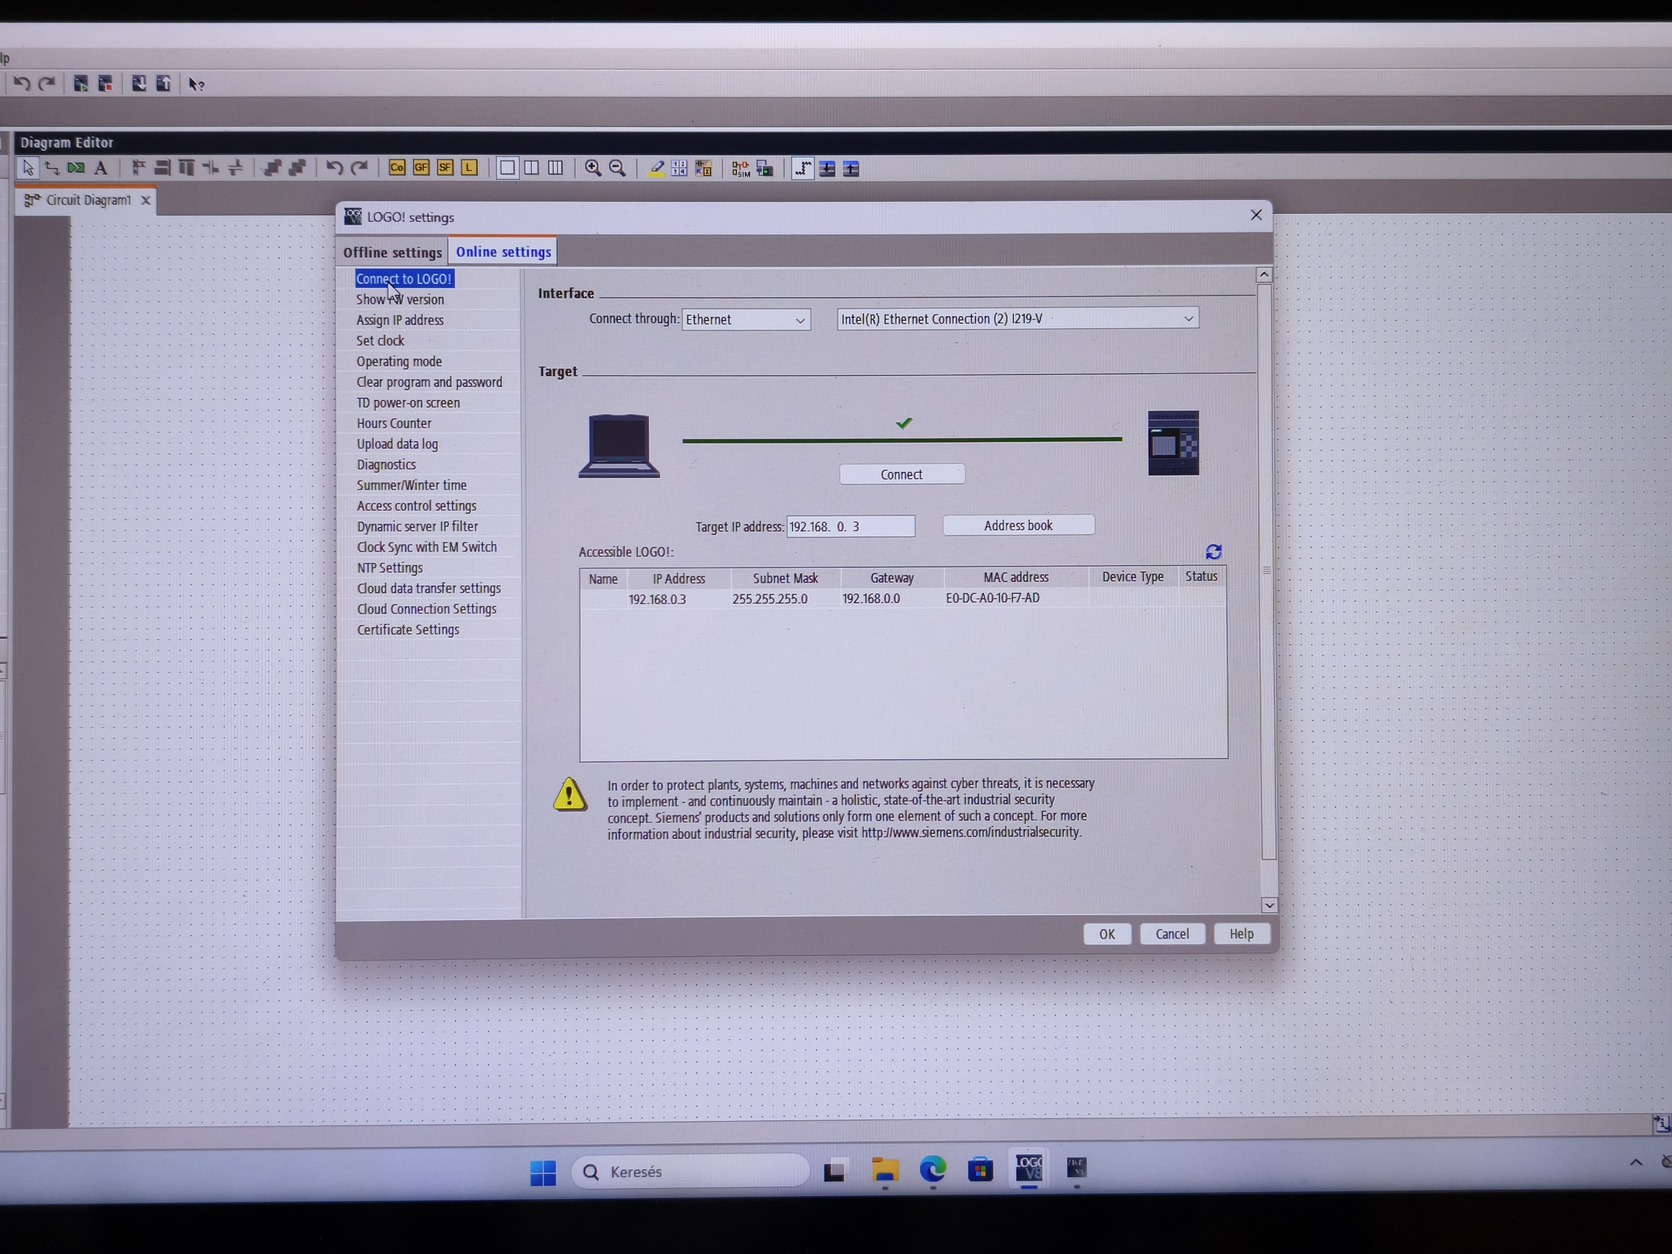Open the Constants (Co) block list
The width and height of the screenshot is (1672, 1254).
click(x=397, y=168)
